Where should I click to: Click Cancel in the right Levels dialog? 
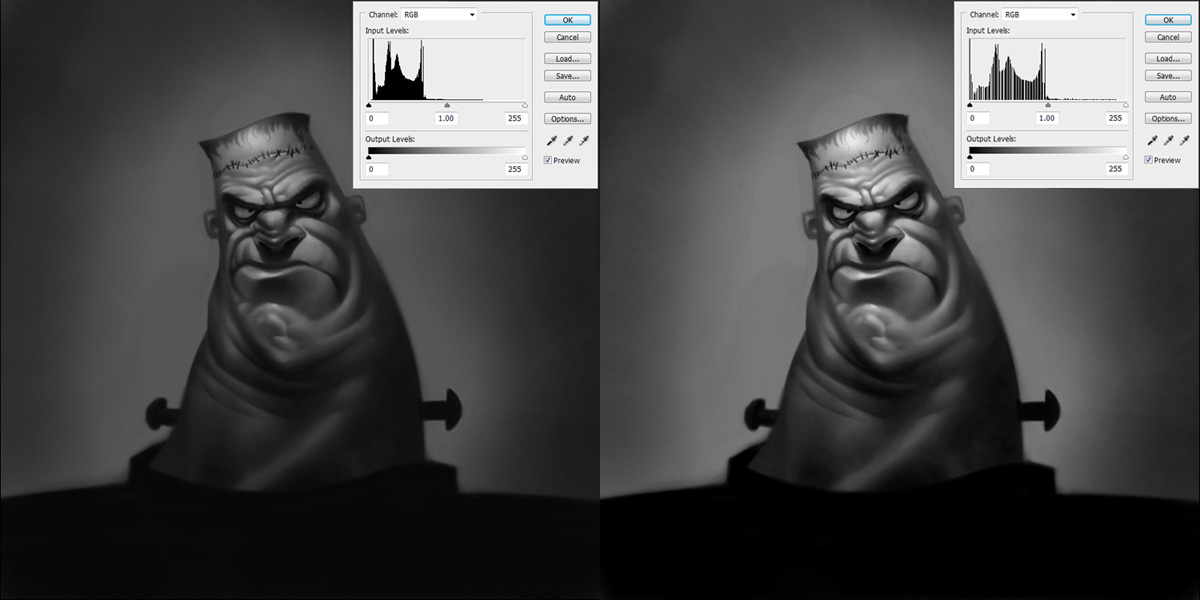click(x=1168, y=37)
